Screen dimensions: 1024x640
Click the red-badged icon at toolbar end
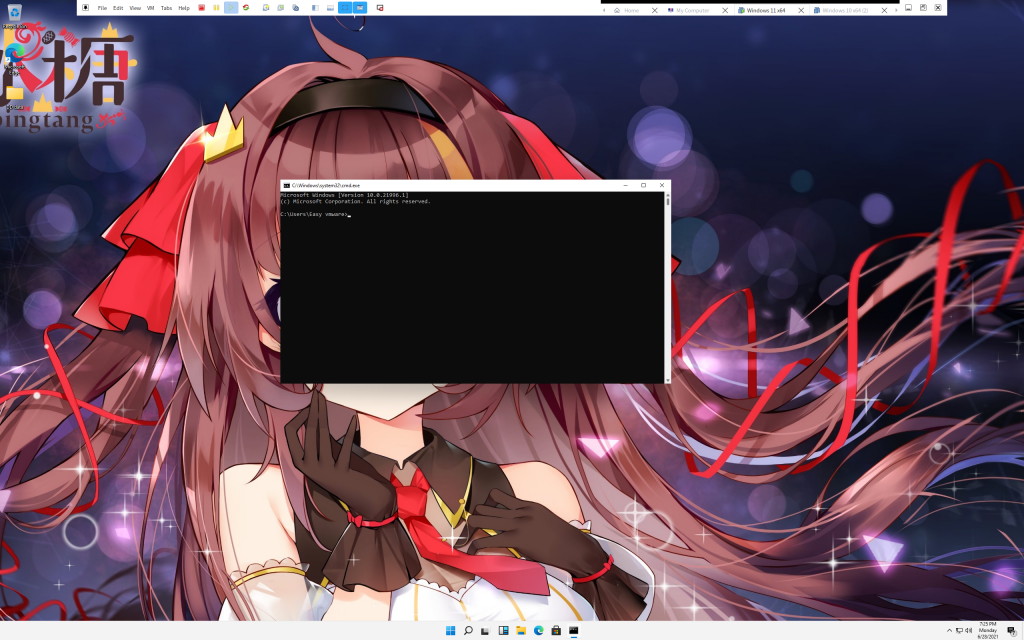click(380, 8)
